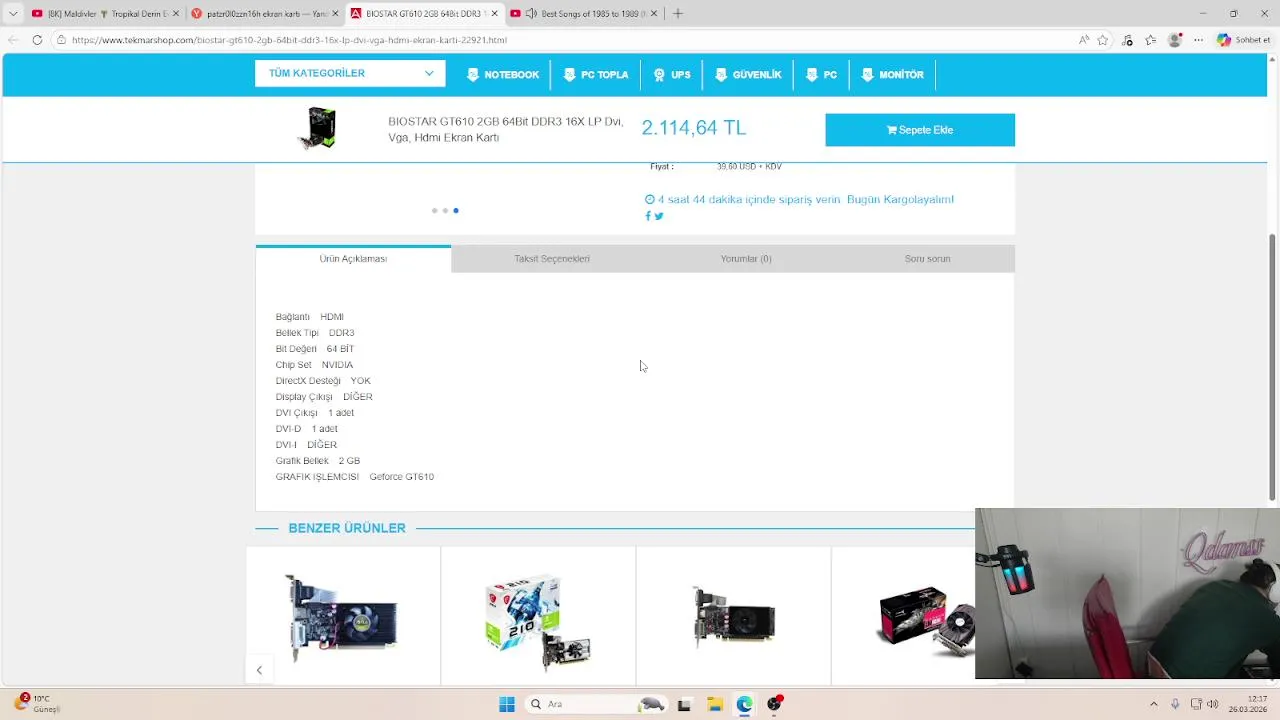
Task: Open tab search dropdown at tab strip start
Action: pos(13,14)
